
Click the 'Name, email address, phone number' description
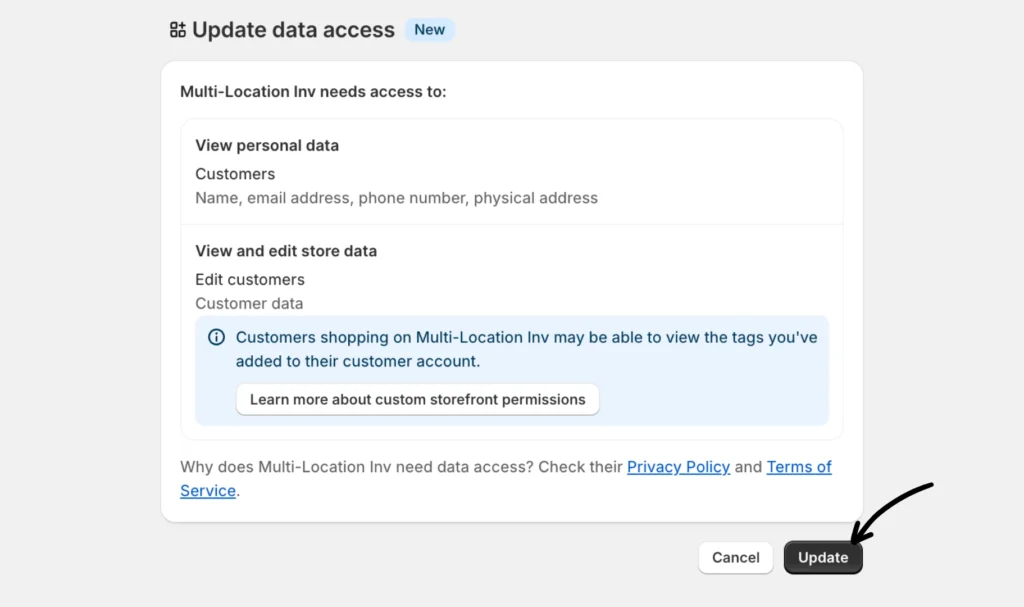(x=396, y=198)
